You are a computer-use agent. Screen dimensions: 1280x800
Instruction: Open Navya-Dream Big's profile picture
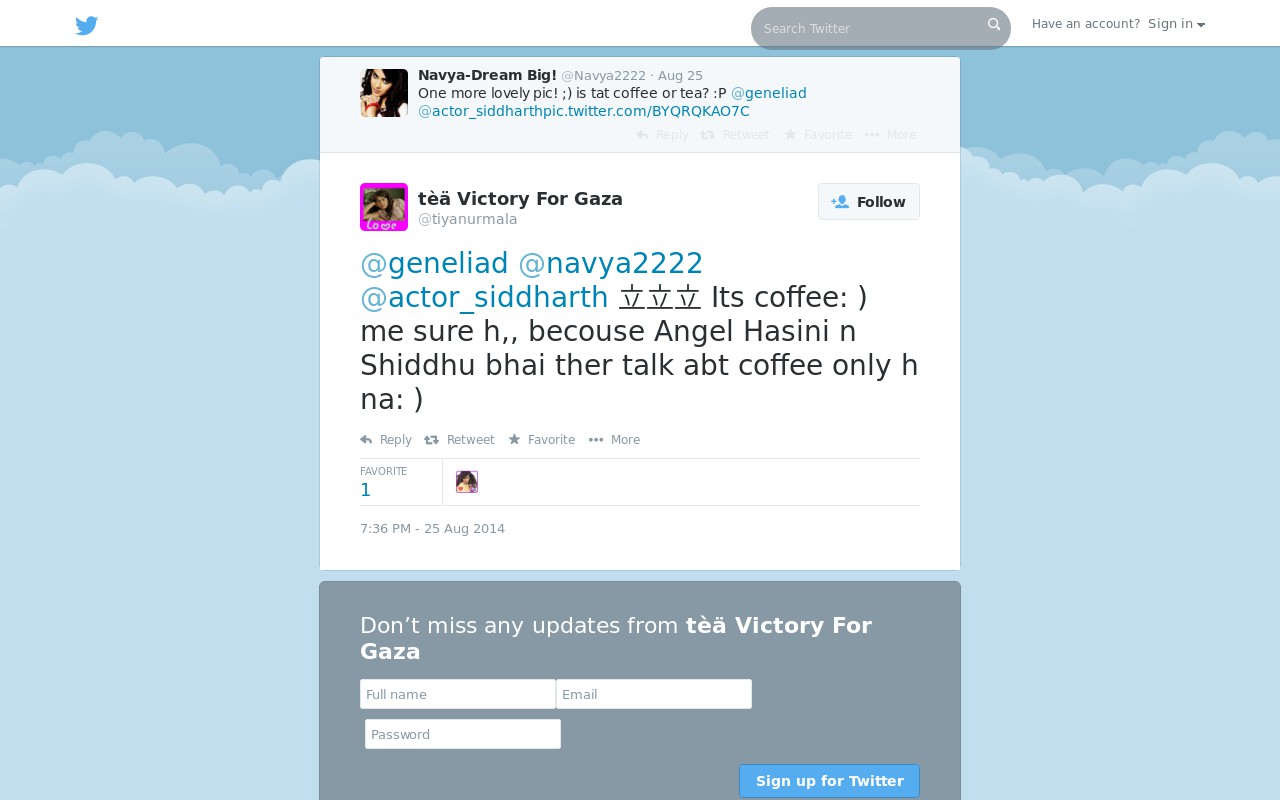(384, 93)
